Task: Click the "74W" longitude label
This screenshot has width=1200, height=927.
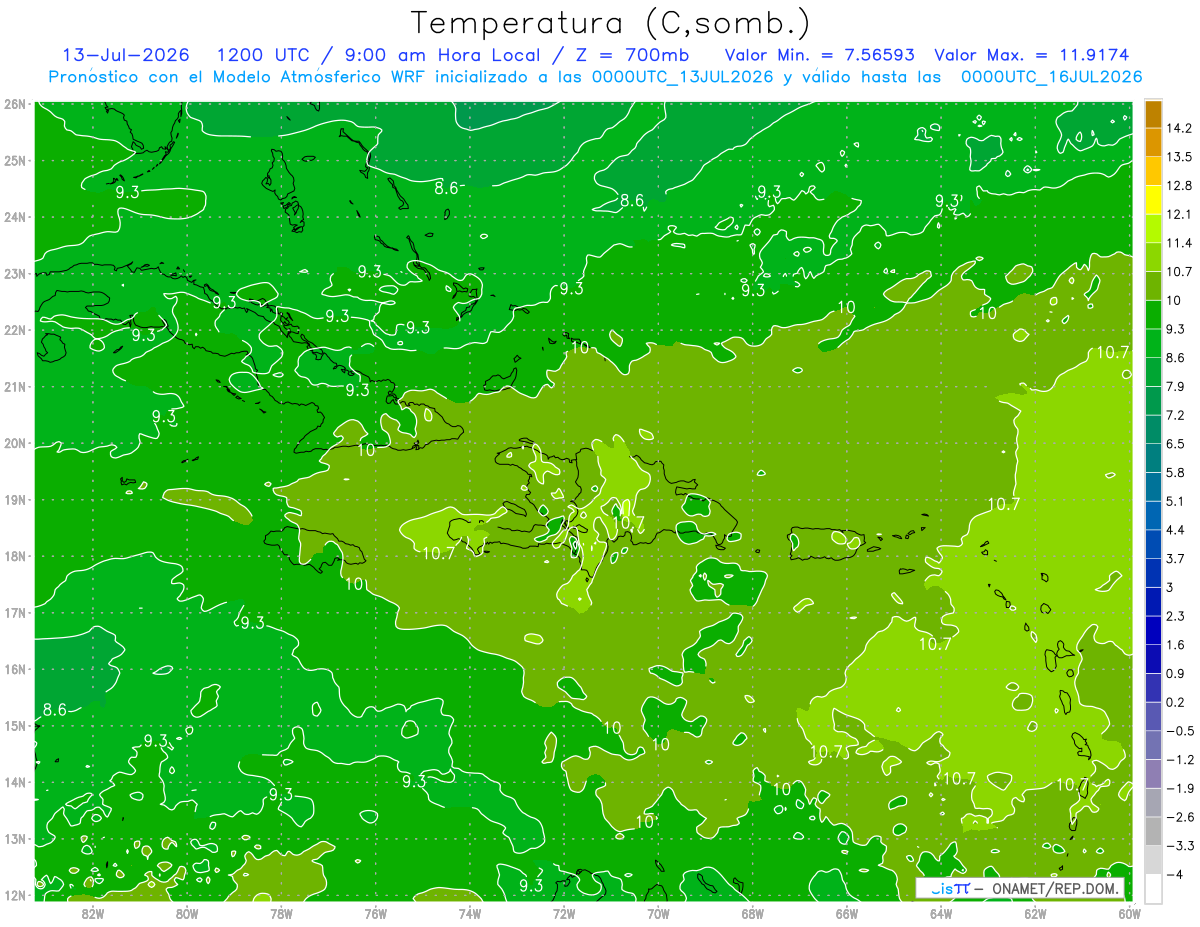Action: pos(470,913)
